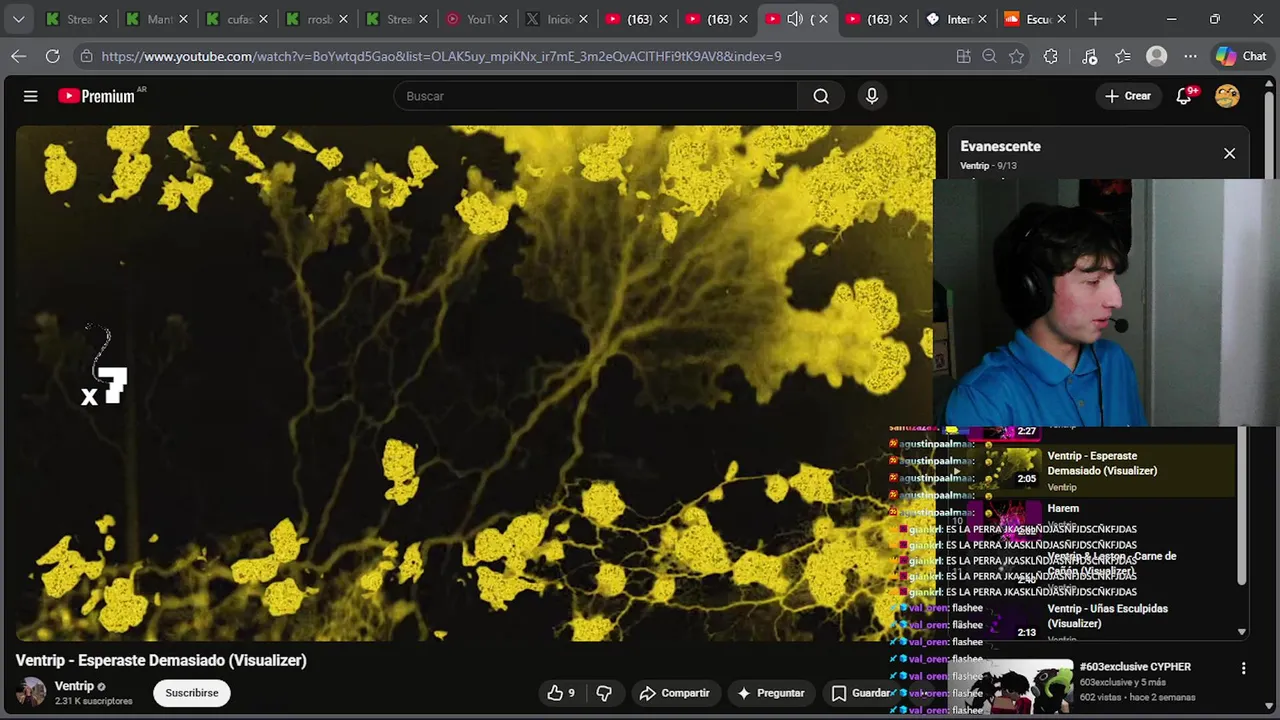Click the Compartir share button

click(675, 693)
